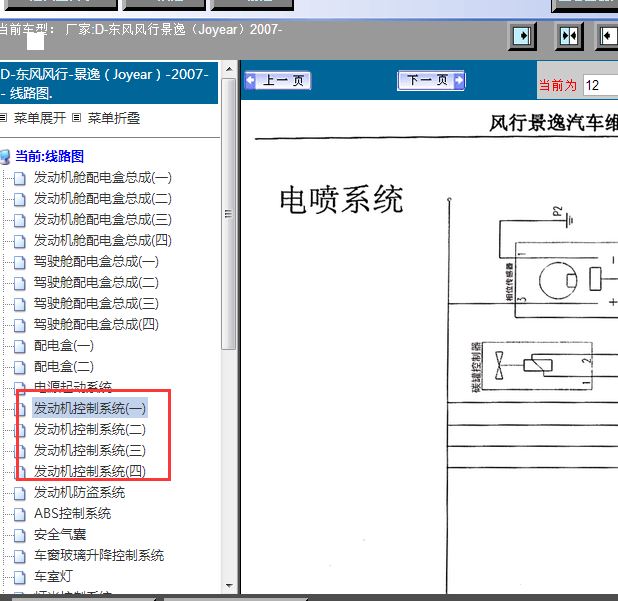Viewport: 618px width, 601px height.
Task: Click the page icon beside 驾驶舱配电盒总成(三)
Action: (x=19, y=304)
